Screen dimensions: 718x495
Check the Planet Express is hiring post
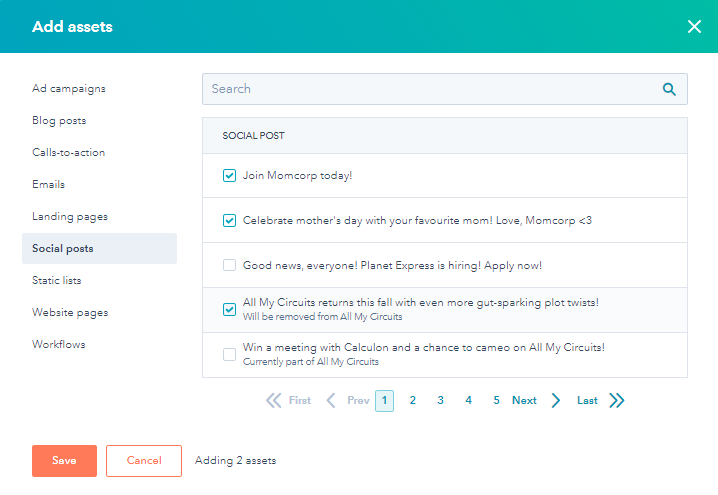pyautogui.click(x=229, y=265)
